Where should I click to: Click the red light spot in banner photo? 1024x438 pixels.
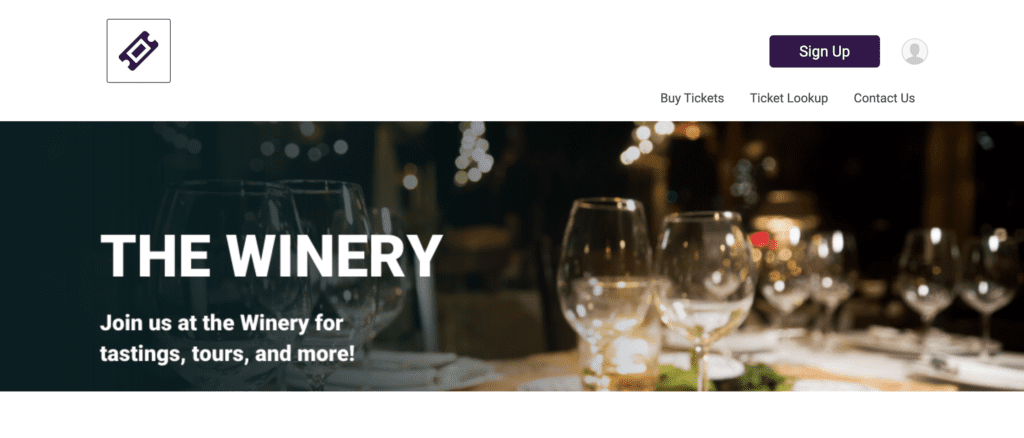pyautogui.click(x=761, y=240)
